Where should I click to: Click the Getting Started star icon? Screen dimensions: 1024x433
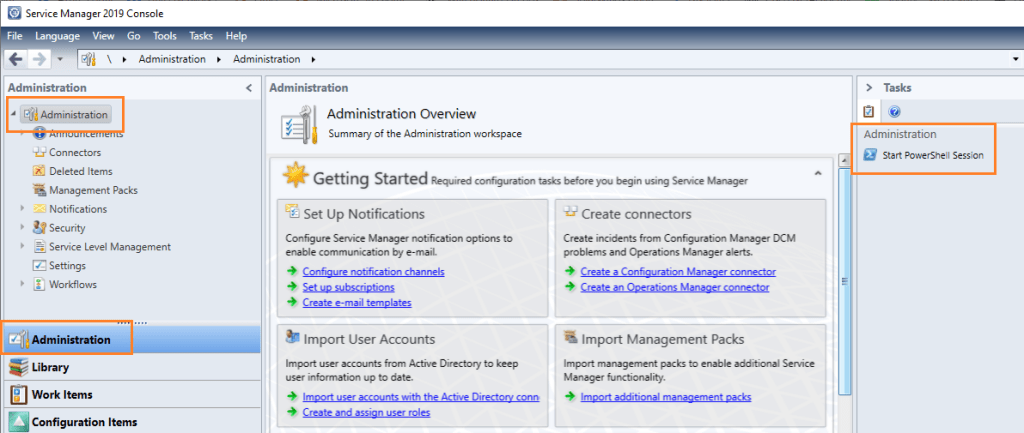pyautogui.click(x=296, y=176)
